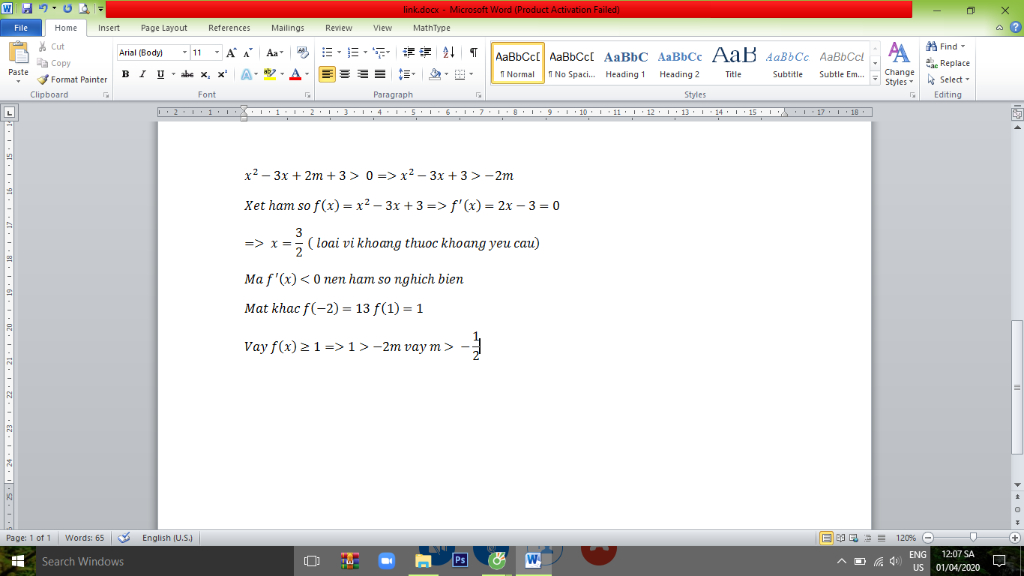Open the ruler tab selector button

tap(9, 112)
